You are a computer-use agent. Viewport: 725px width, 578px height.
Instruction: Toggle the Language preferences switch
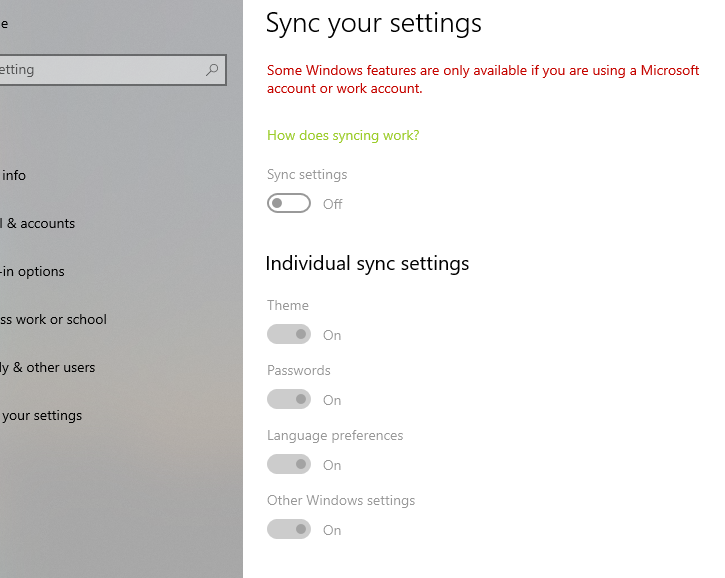click(x=289, y=464)
